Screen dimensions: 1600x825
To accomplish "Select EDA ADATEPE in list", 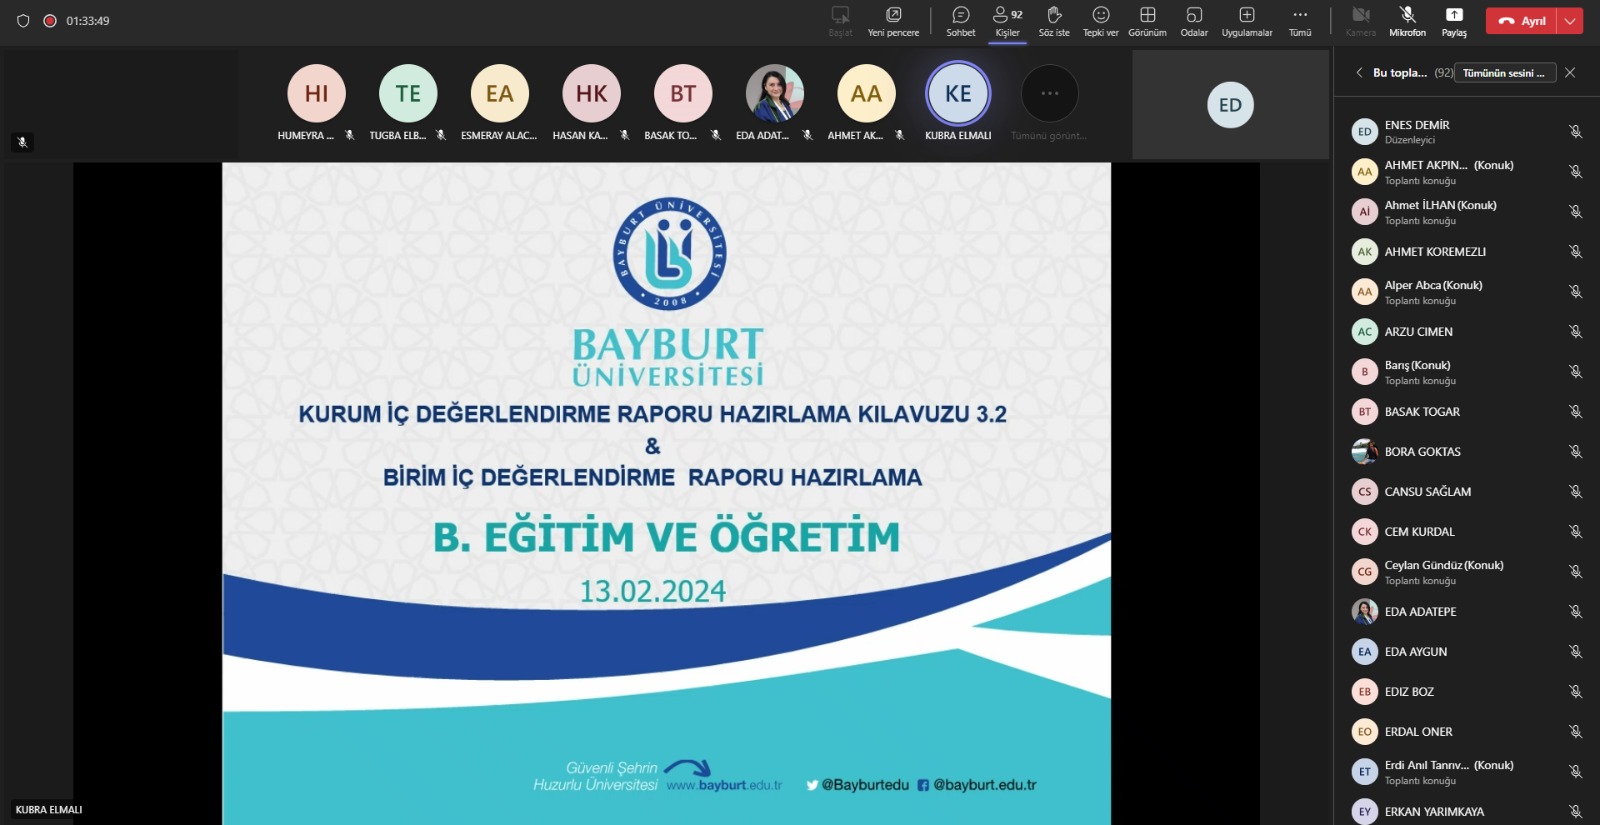I will click(1467, 612).
